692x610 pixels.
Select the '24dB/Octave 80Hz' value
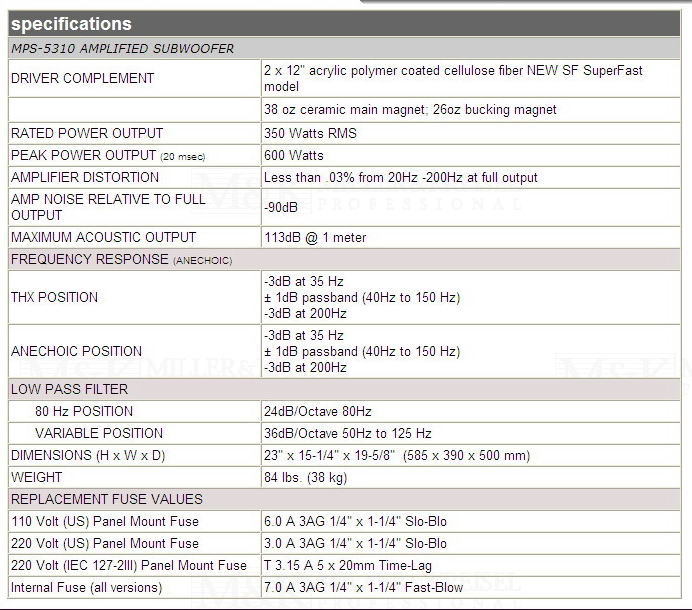click(x=318, y=411)
